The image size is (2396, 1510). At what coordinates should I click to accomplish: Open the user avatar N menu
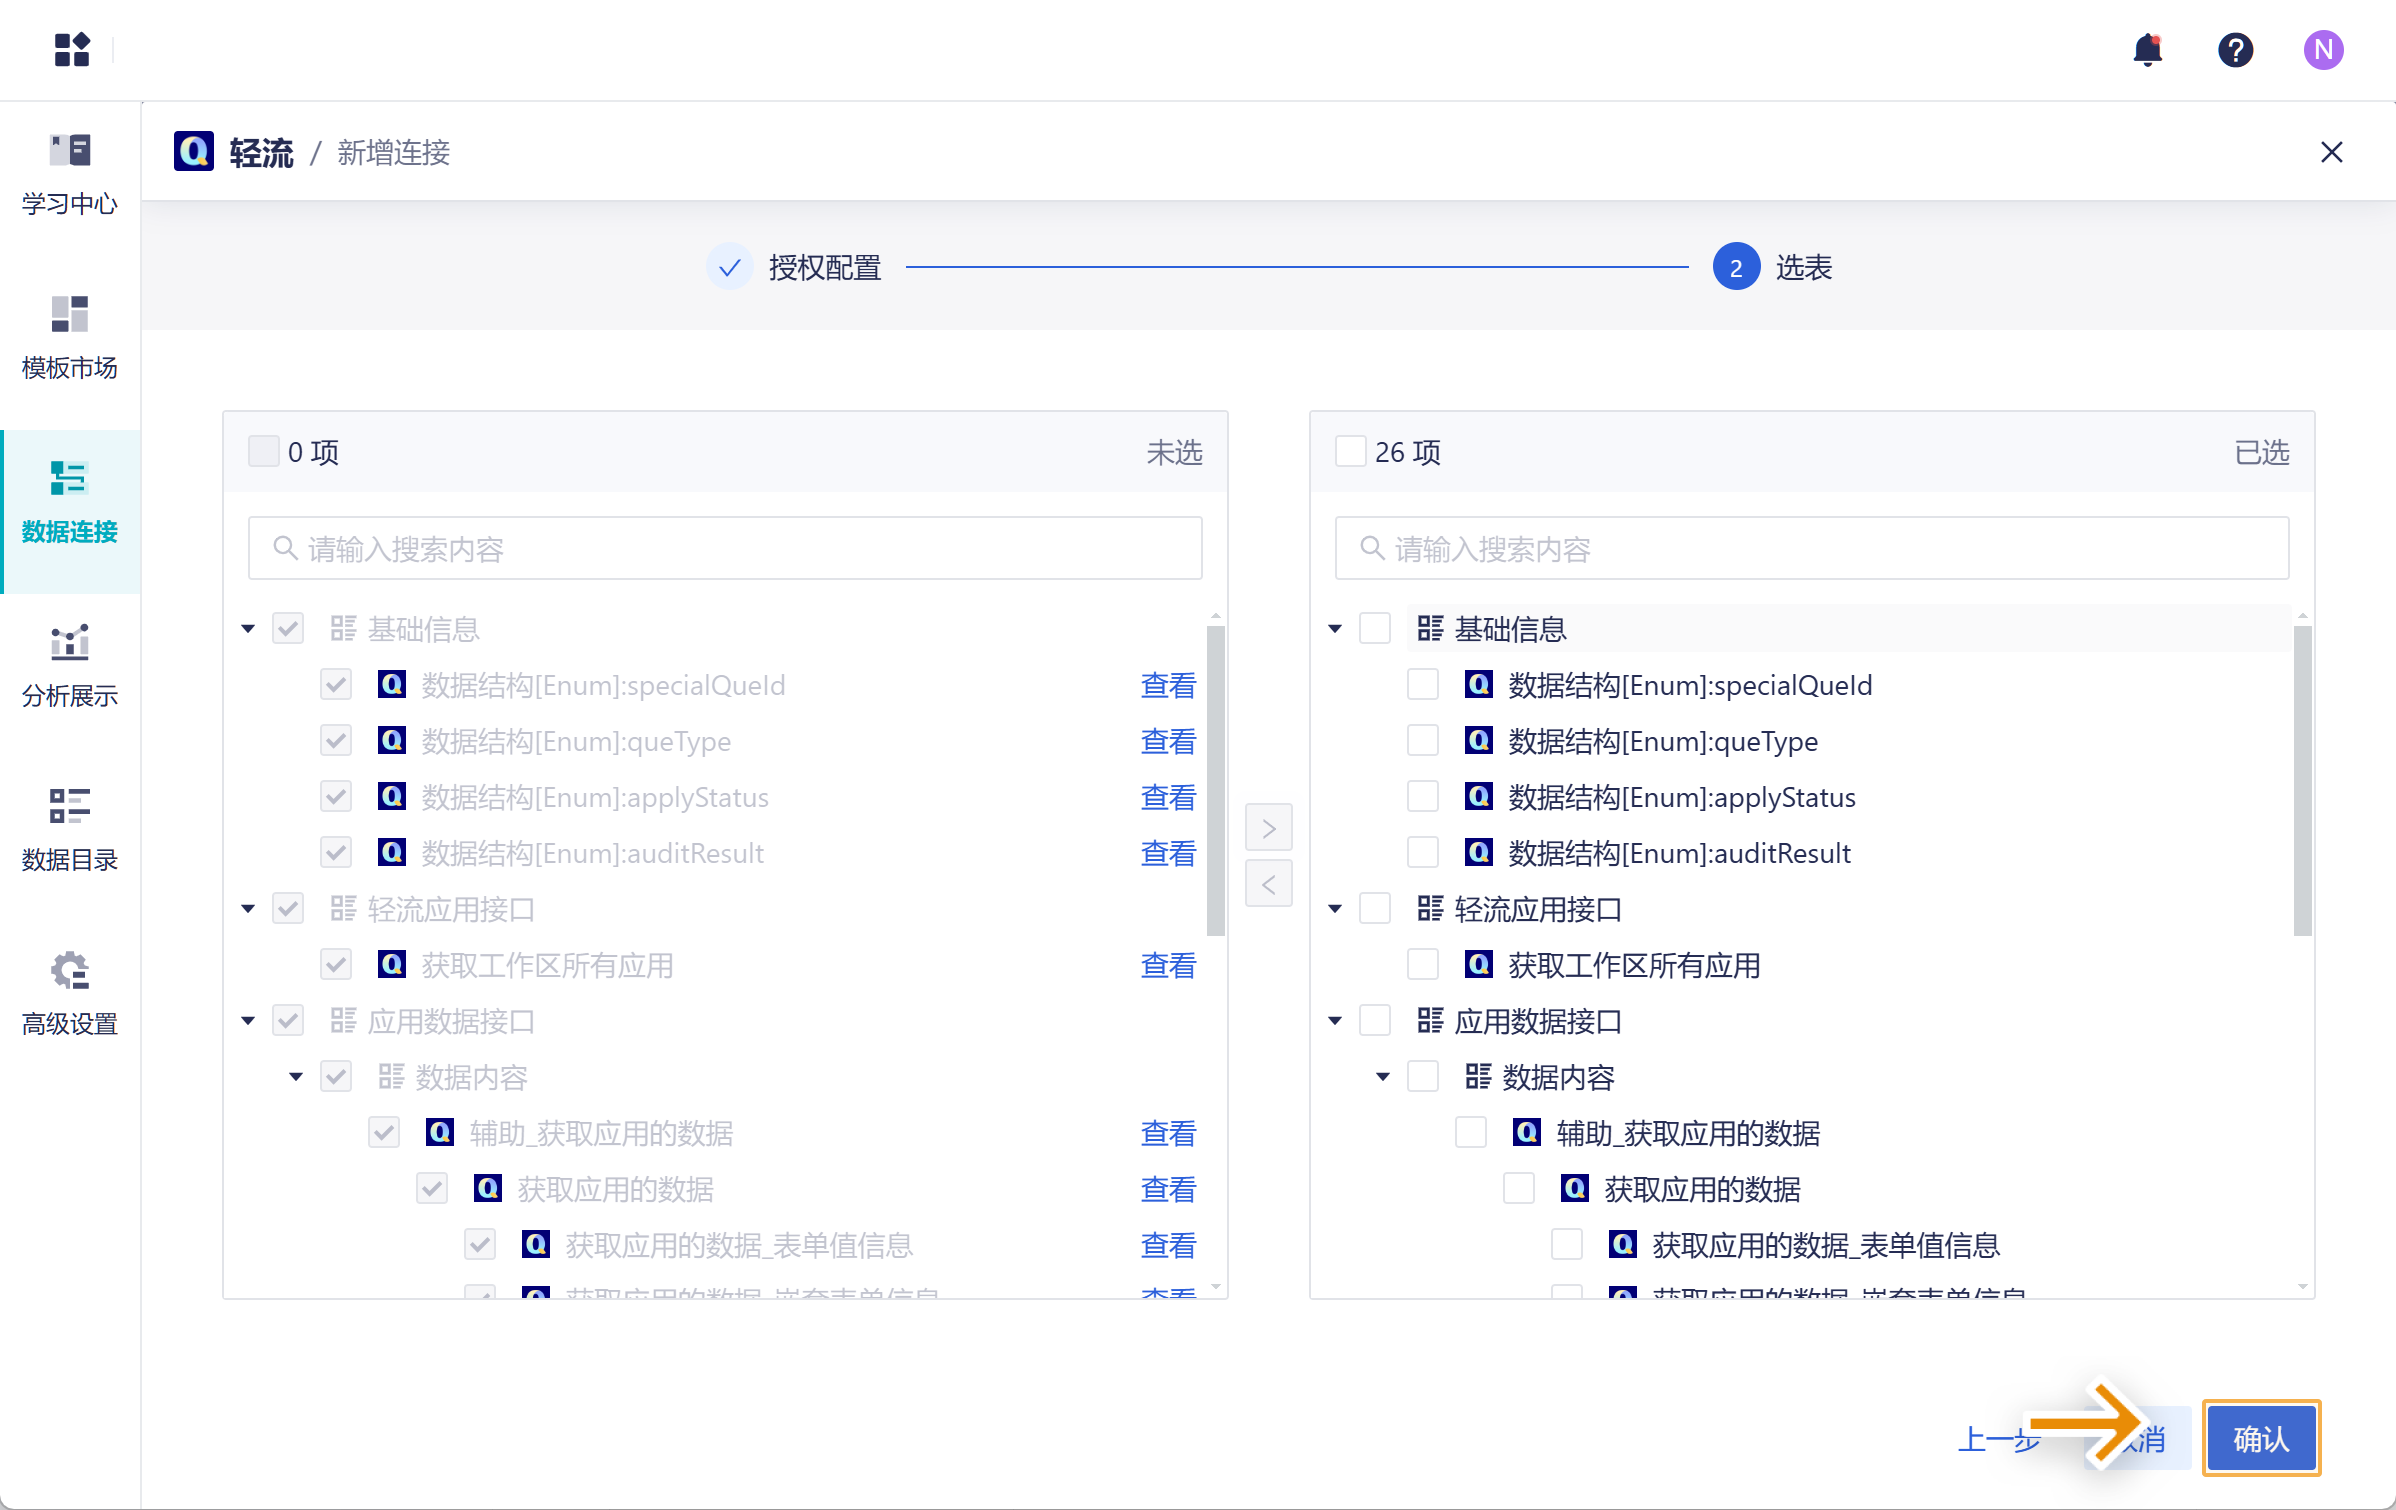point(2323,50)
